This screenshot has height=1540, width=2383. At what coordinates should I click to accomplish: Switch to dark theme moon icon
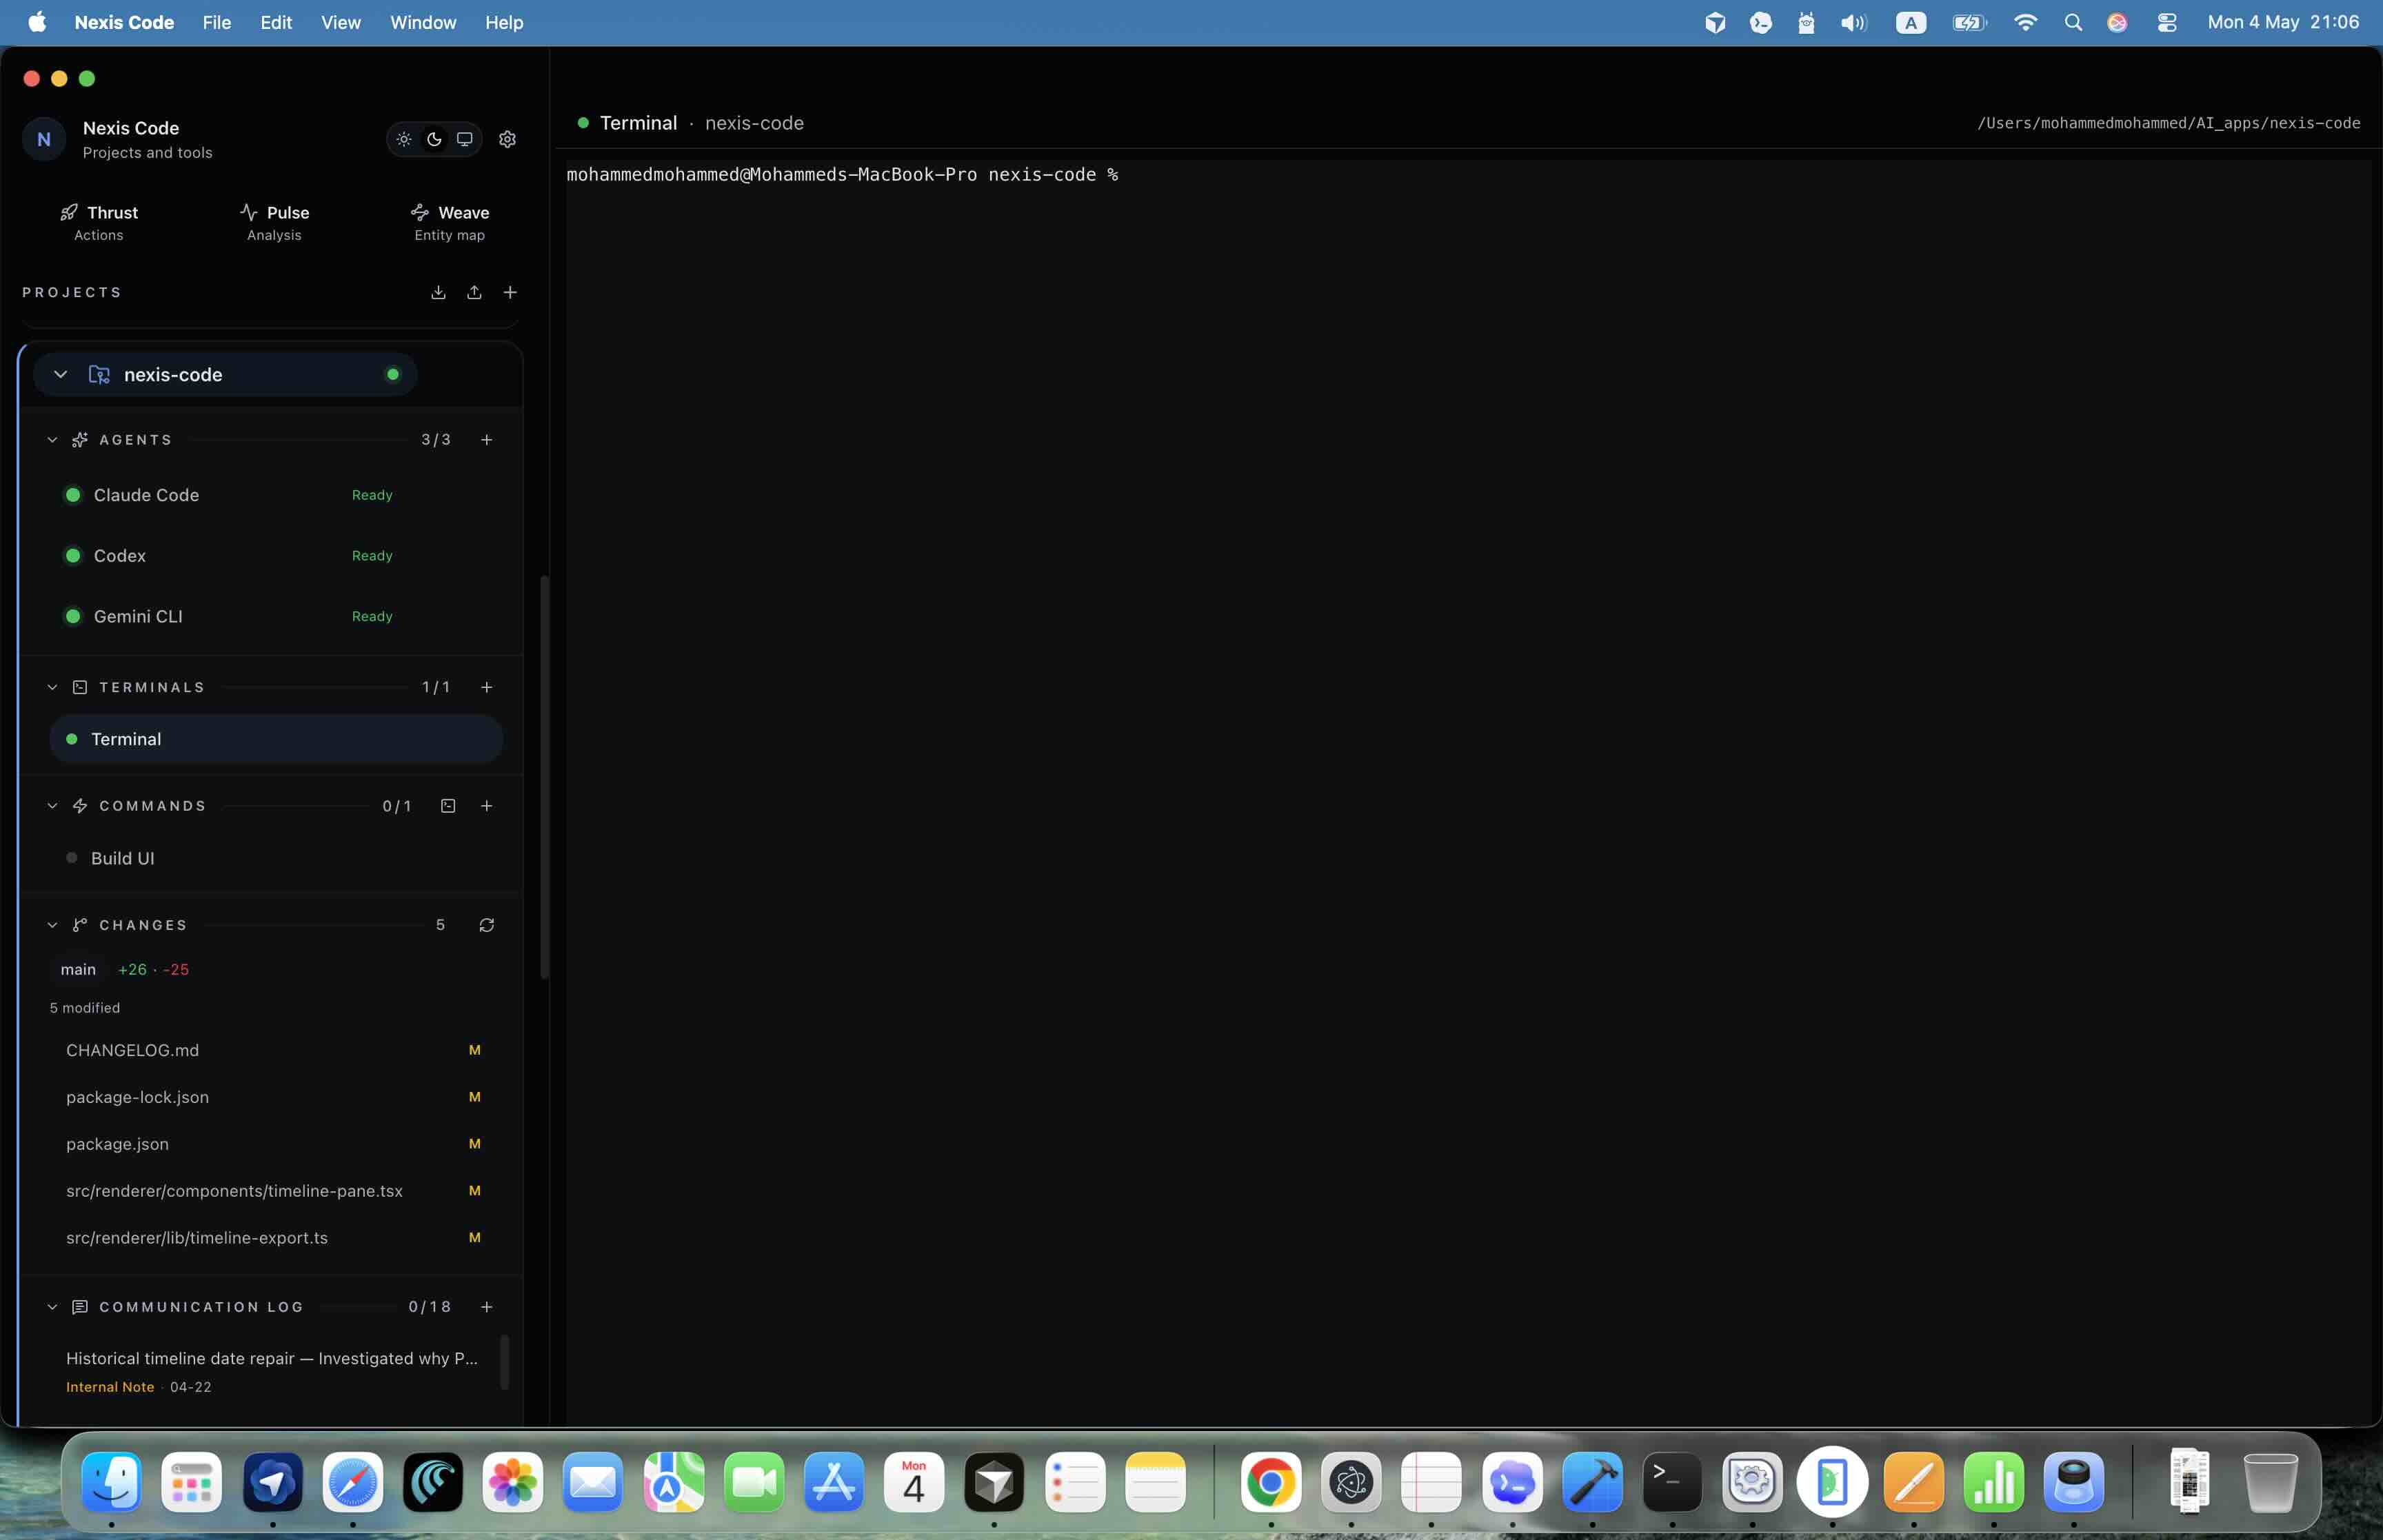coord(434,139)
